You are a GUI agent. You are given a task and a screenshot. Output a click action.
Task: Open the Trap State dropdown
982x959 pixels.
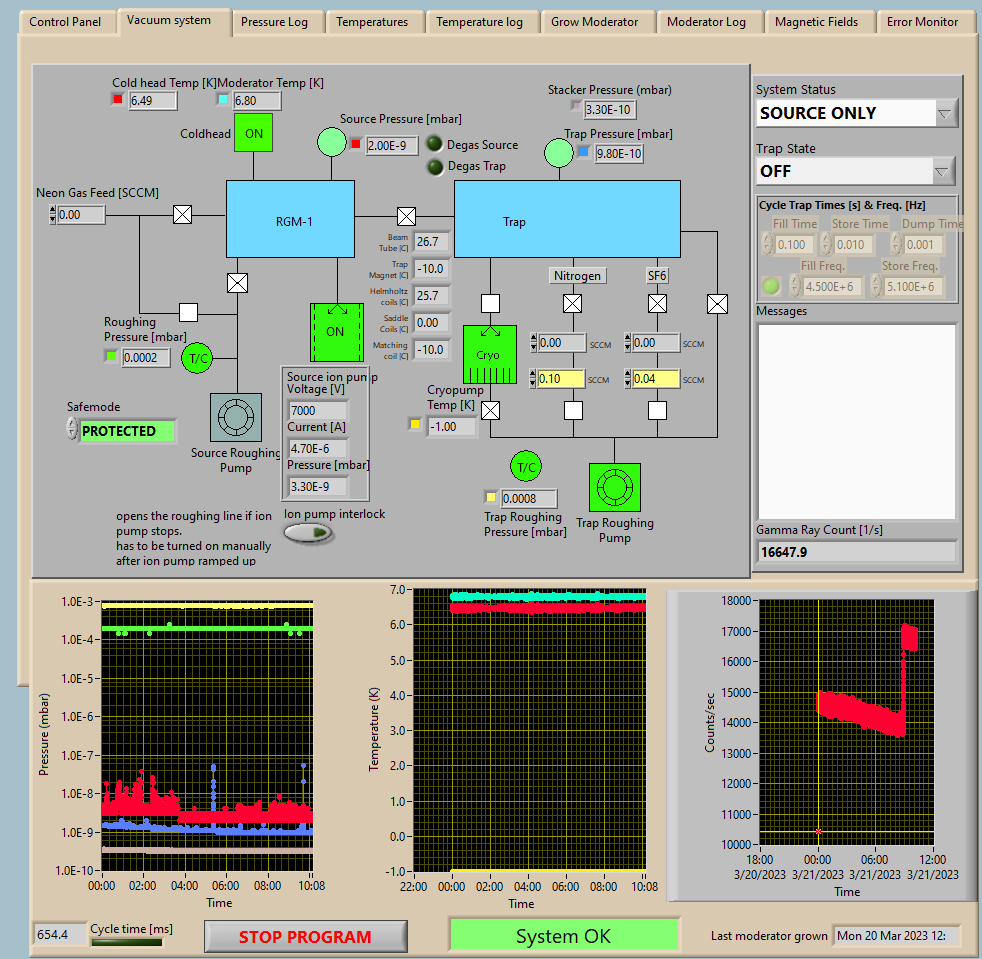(943, 171)
